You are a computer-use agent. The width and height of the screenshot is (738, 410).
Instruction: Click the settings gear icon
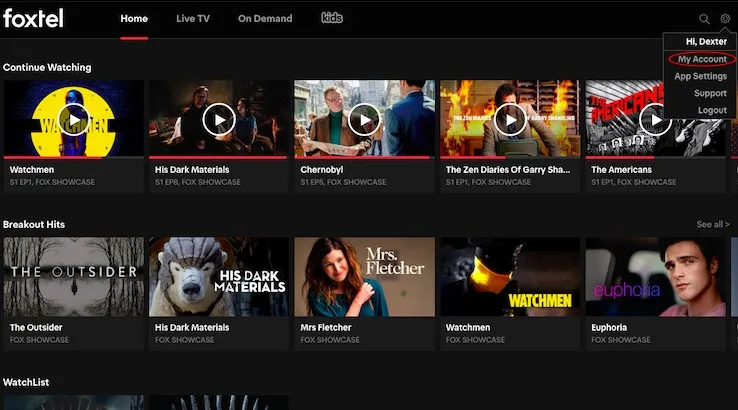[725, 19]
